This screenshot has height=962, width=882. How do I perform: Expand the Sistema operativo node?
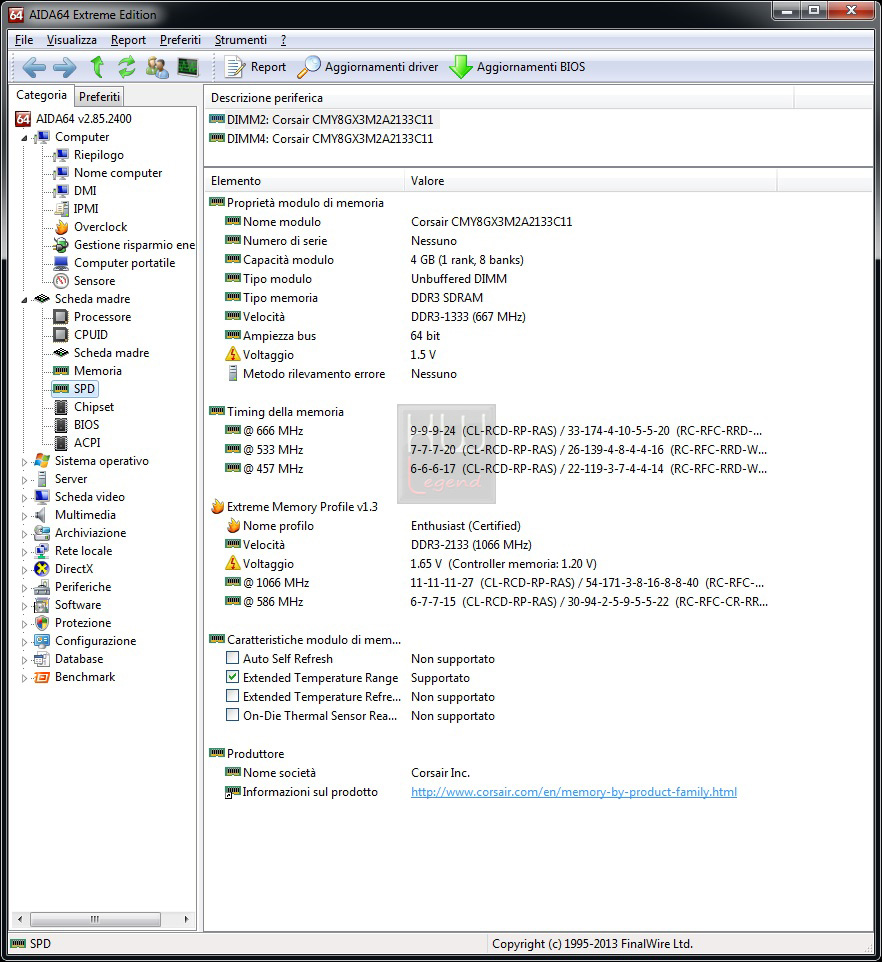[25, 462]
